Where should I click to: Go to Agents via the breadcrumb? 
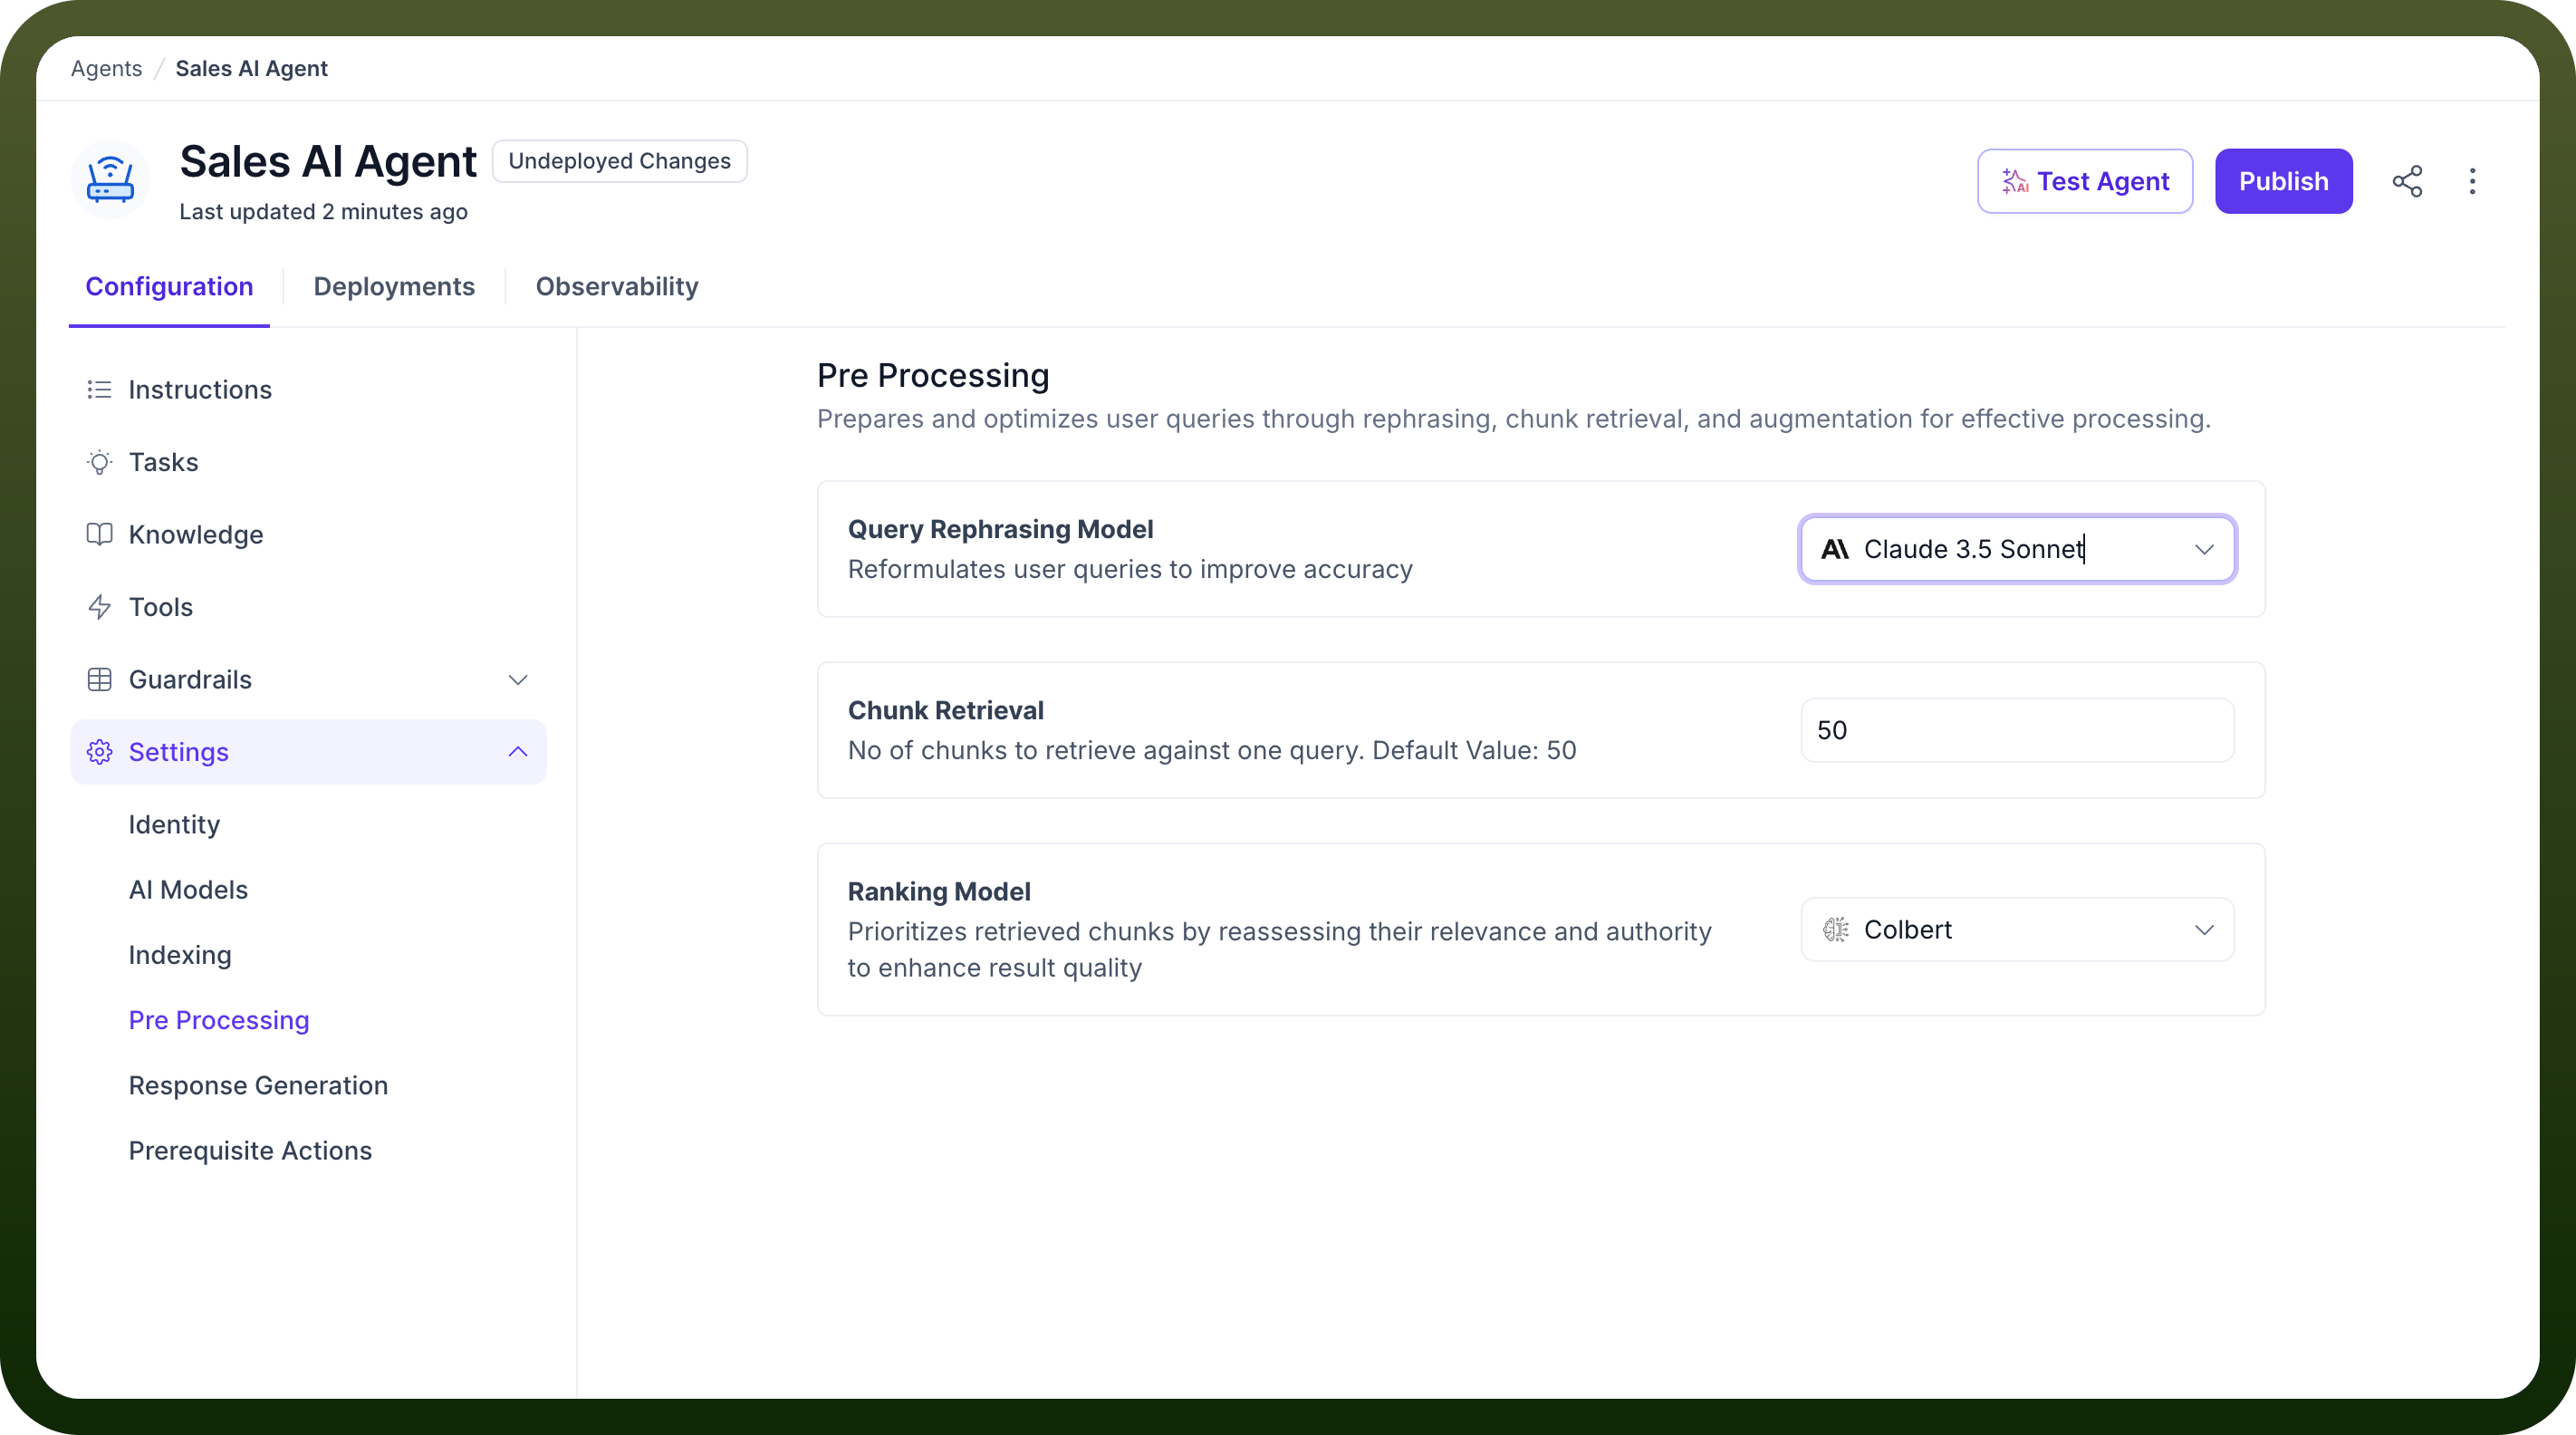coord(106,68)
